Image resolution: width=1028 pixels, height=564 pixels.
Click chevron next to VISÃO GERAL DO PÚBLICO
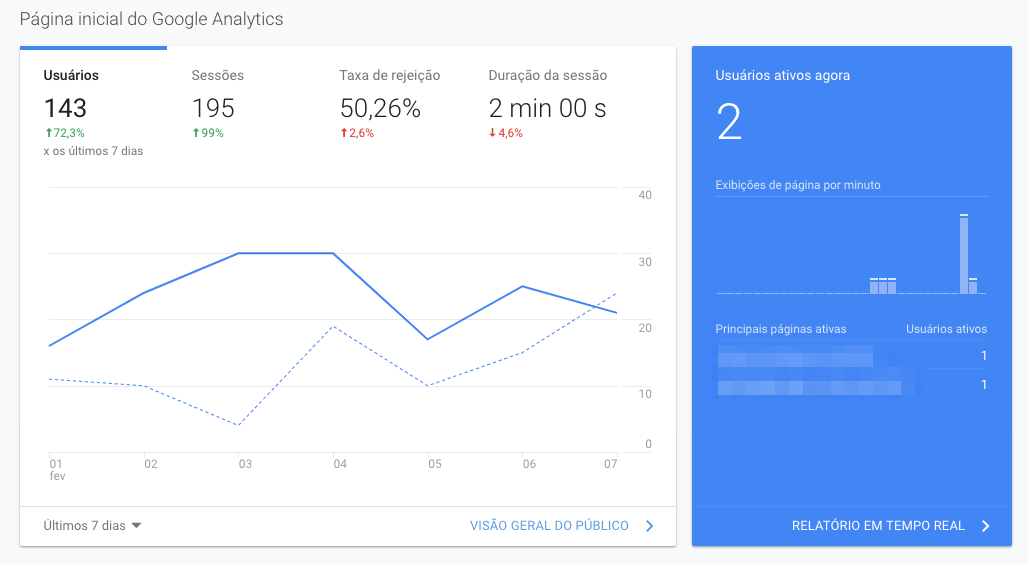pyautogui.click(x=649, y=525)
